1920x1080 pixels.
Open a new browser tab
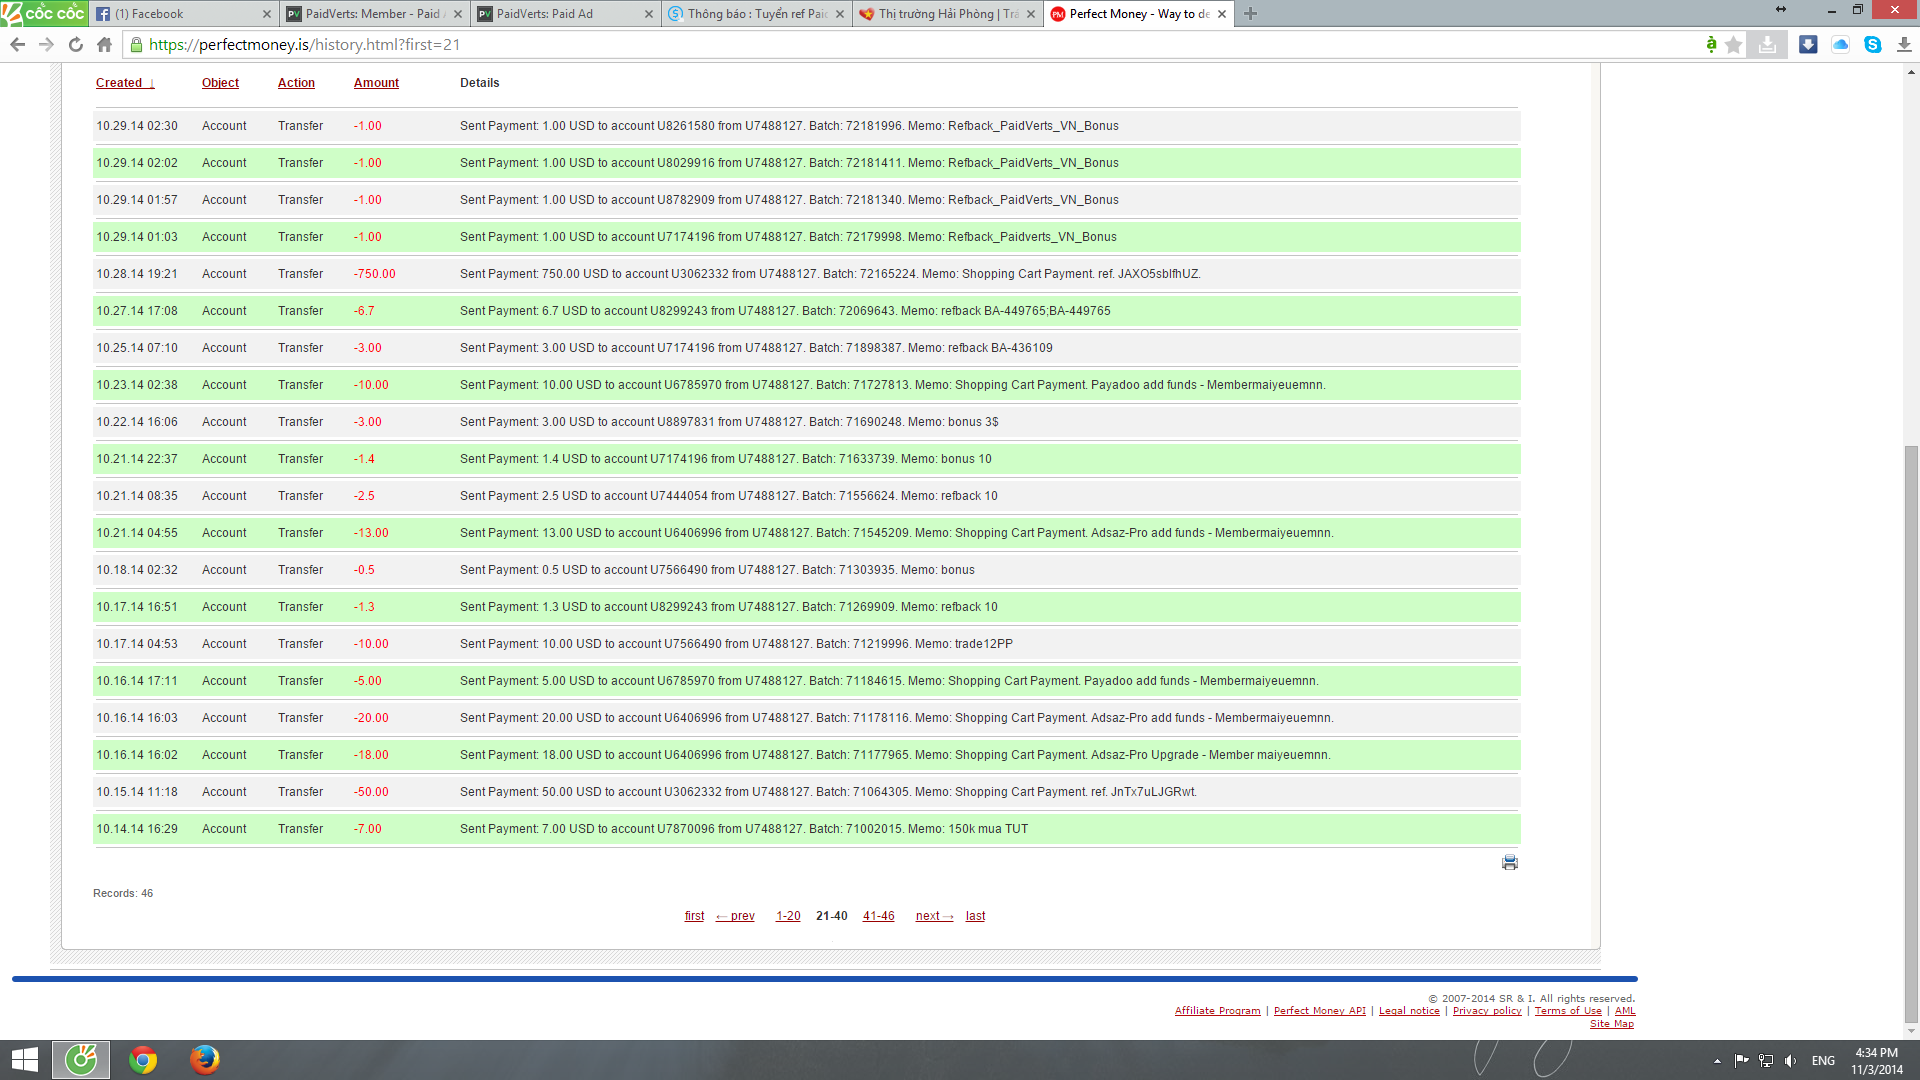click(1250, 14)
